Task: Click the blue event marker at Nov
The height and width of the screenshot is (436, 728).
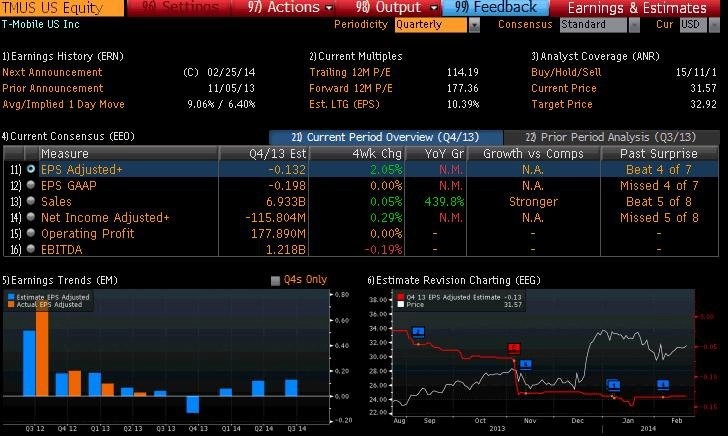Action: [x=526, y=364]
